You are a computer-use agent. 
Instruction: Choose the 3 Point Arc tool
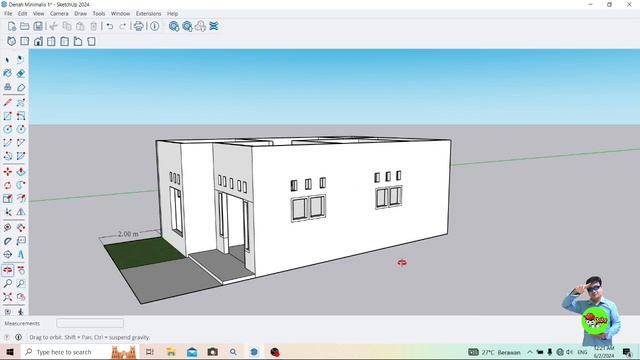pyautogui.click(x=7, y=156)
